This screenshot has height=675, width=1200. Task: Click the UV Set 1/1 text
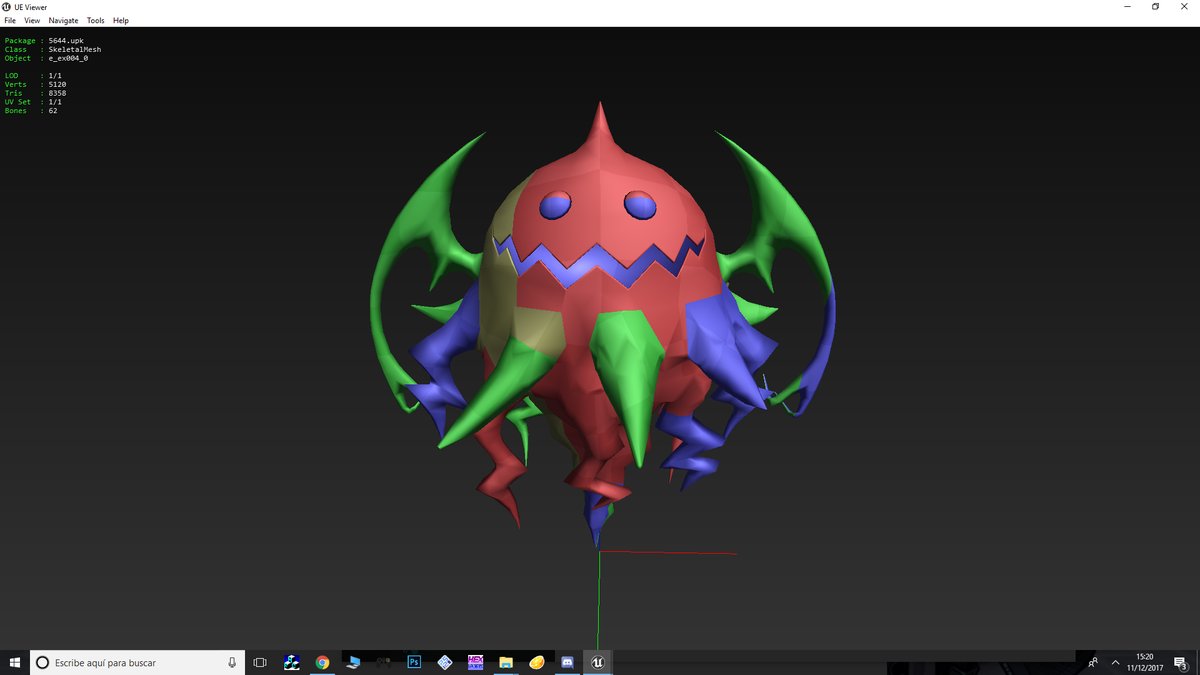click(33, 102)
